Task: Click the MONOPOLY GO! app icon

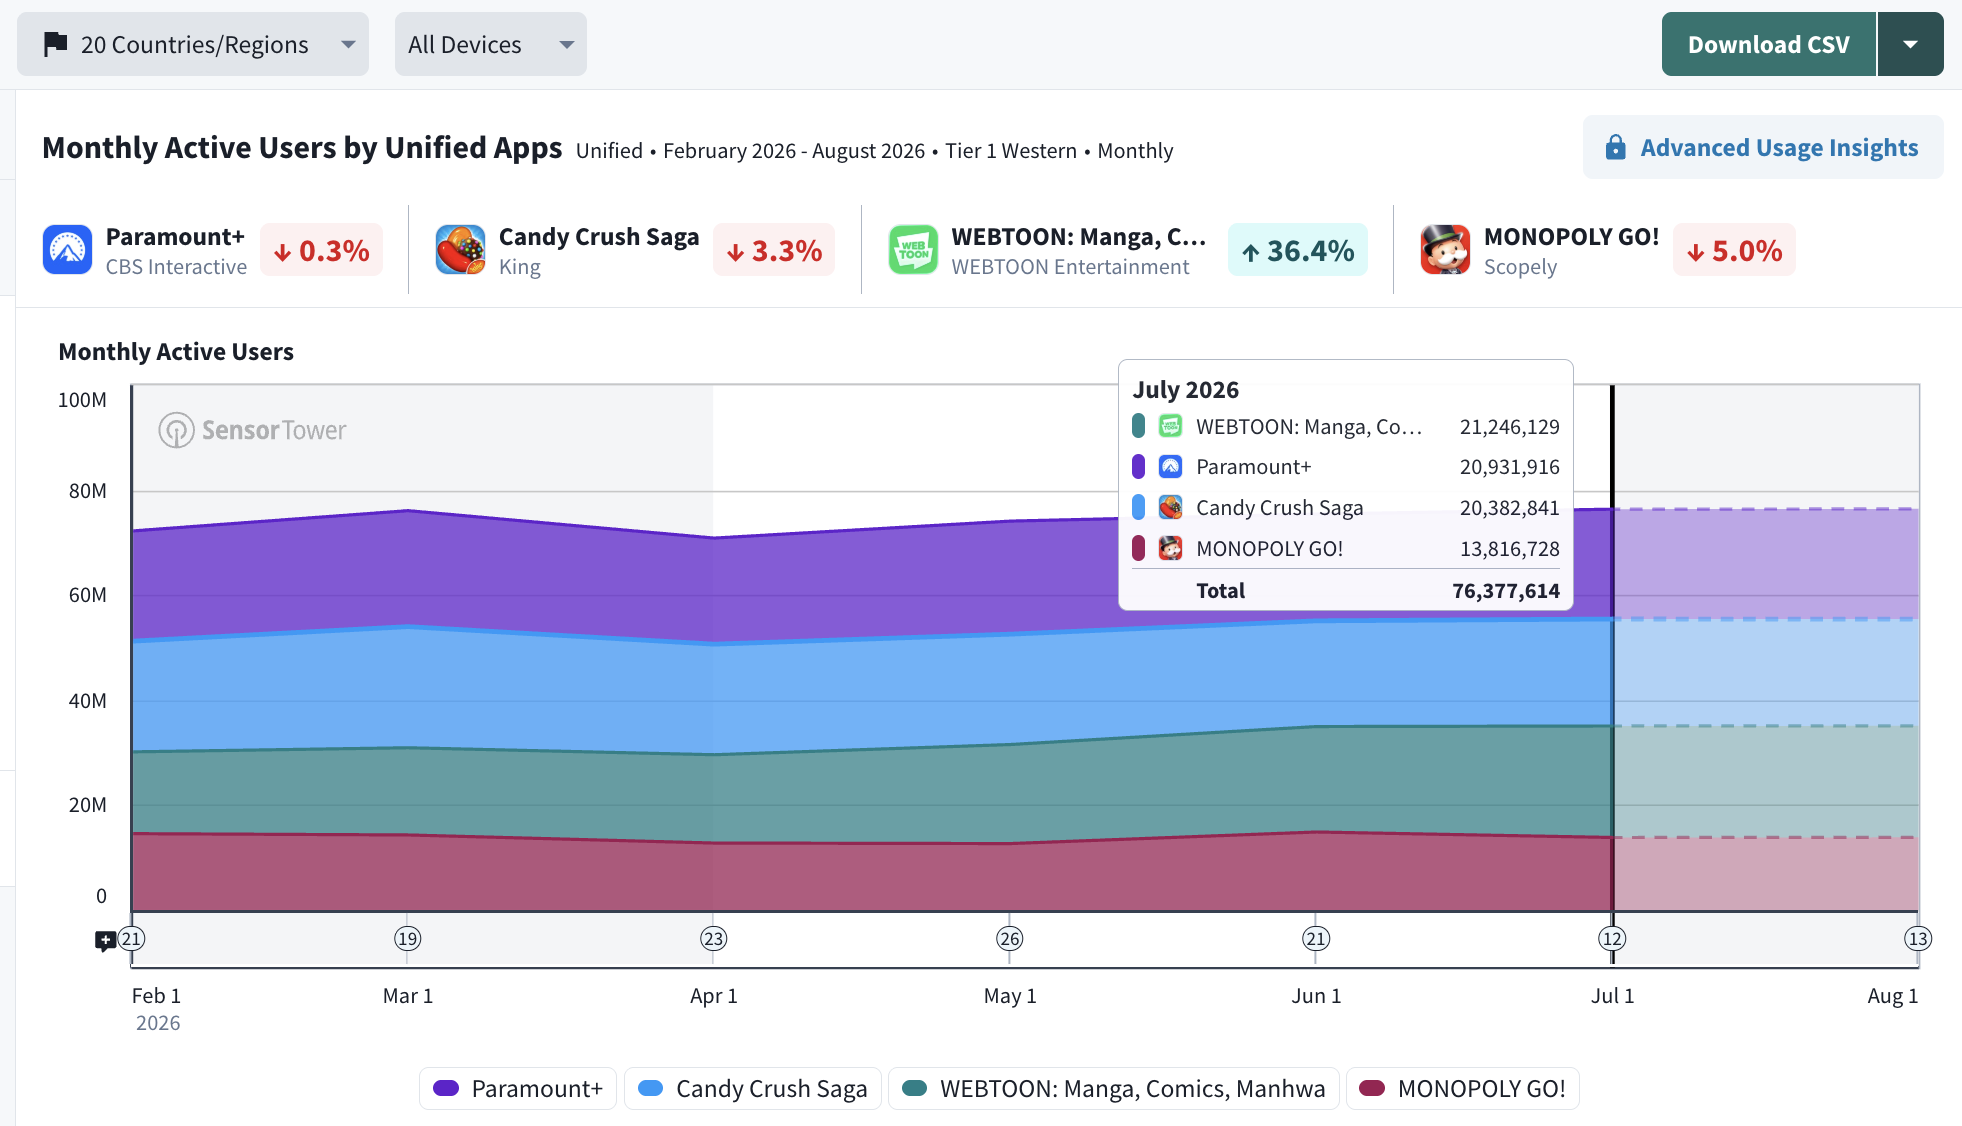Action: click(1445, 250)
